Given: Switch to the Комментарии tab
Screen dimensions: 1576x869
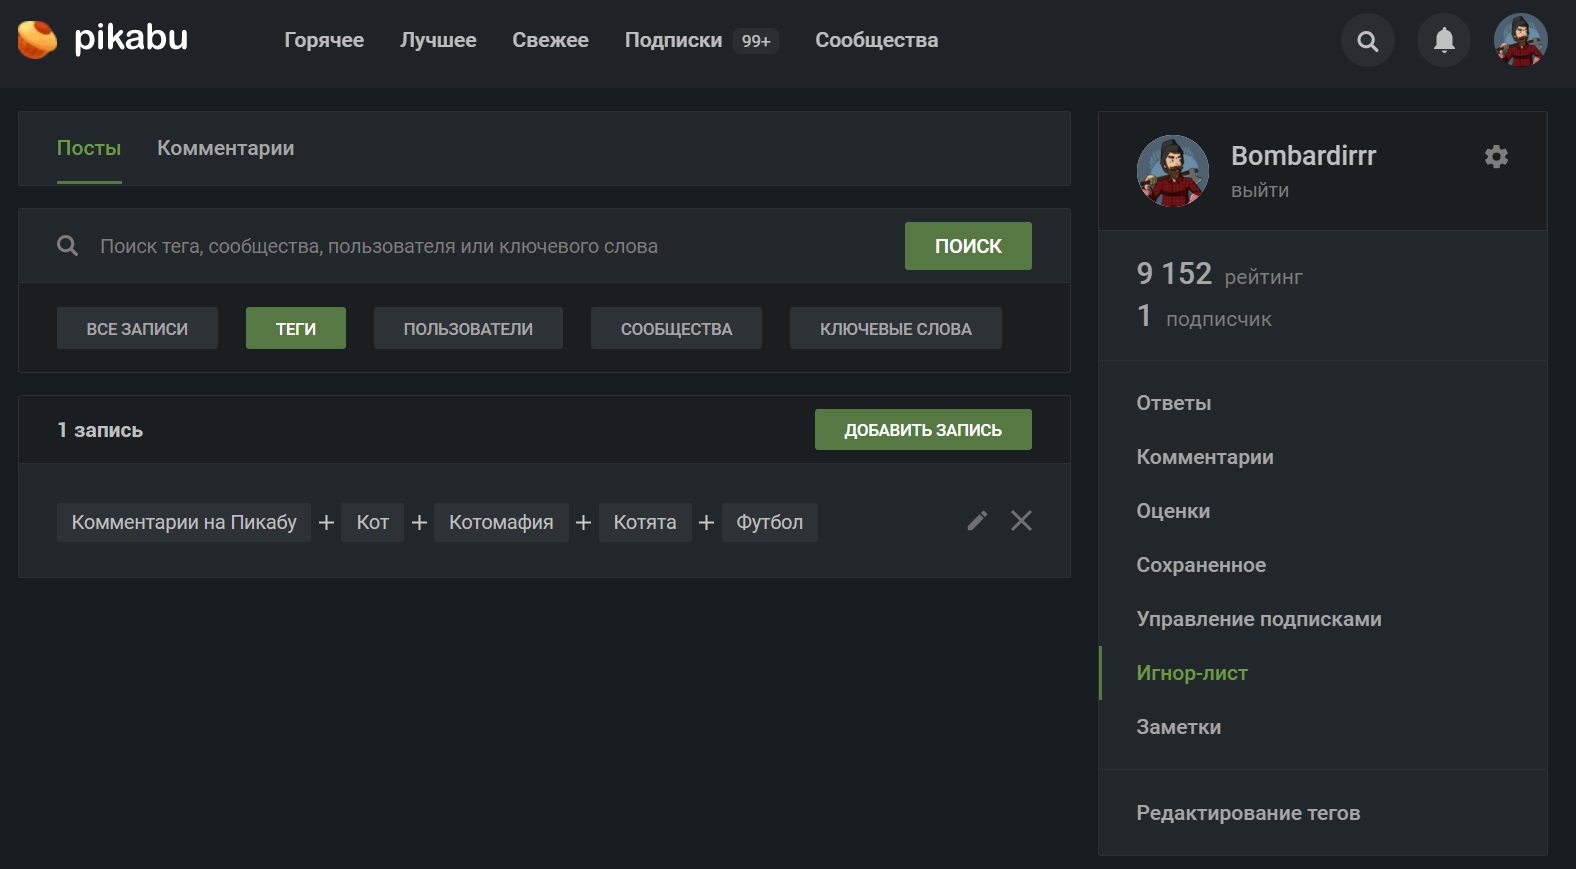Looking at the screenshot, I should [225, 148].
